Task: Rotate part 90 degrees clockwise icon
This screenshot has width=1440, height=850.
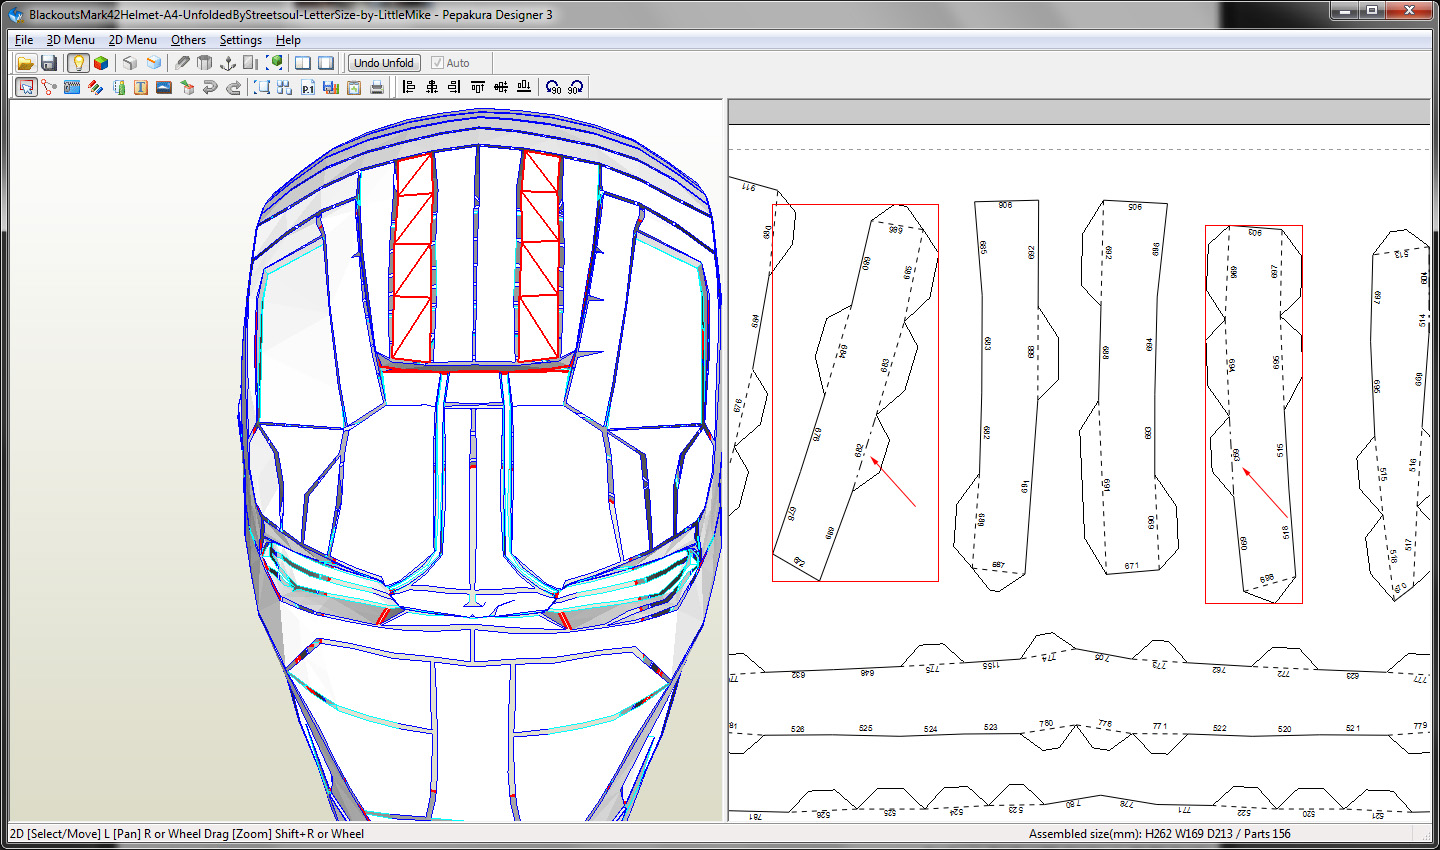Action: tap(576, 87)
